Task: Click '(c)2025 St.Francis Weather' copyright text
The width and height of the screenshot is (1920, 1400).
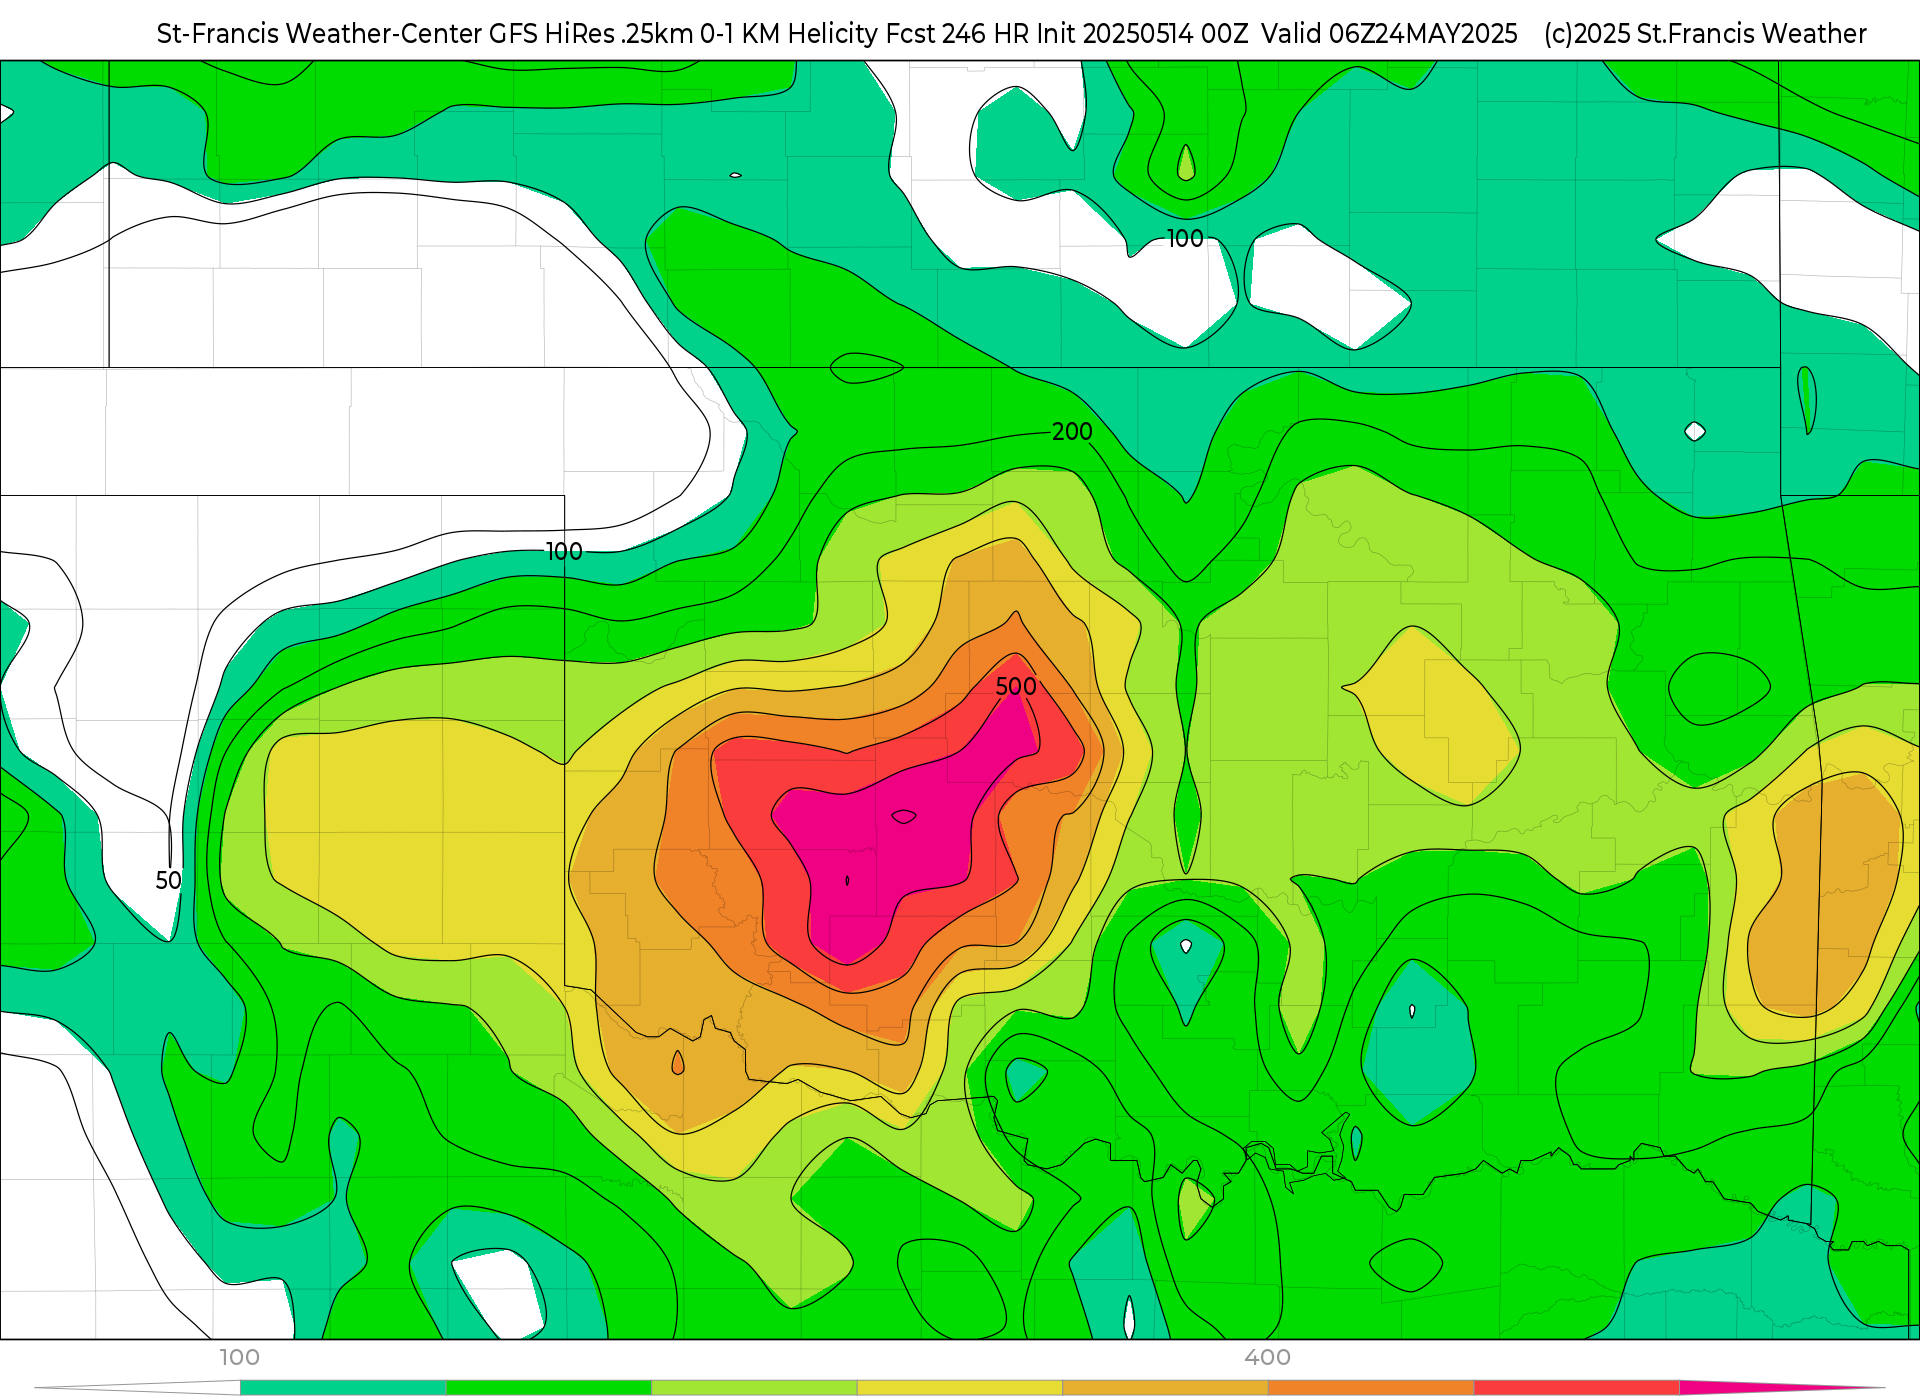Action: (1705, 34)
